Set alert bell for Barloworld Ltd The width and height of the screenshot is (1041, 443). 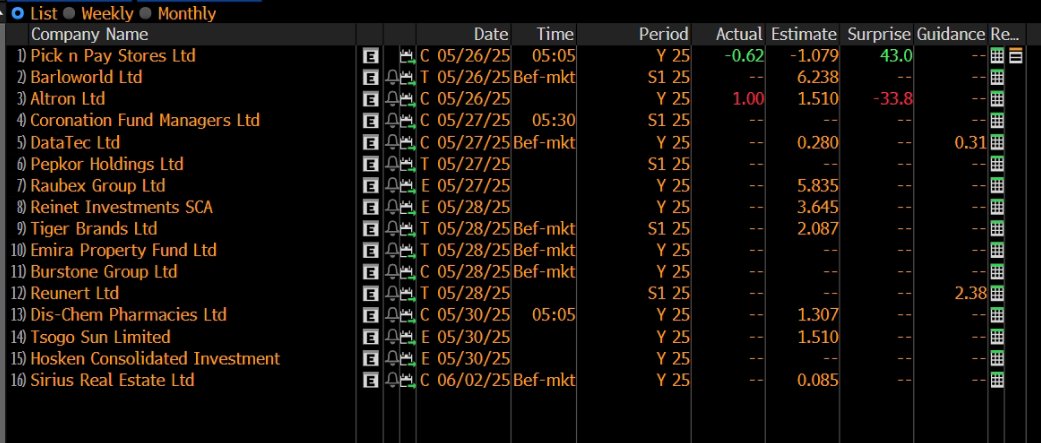(x=392, y=78)
